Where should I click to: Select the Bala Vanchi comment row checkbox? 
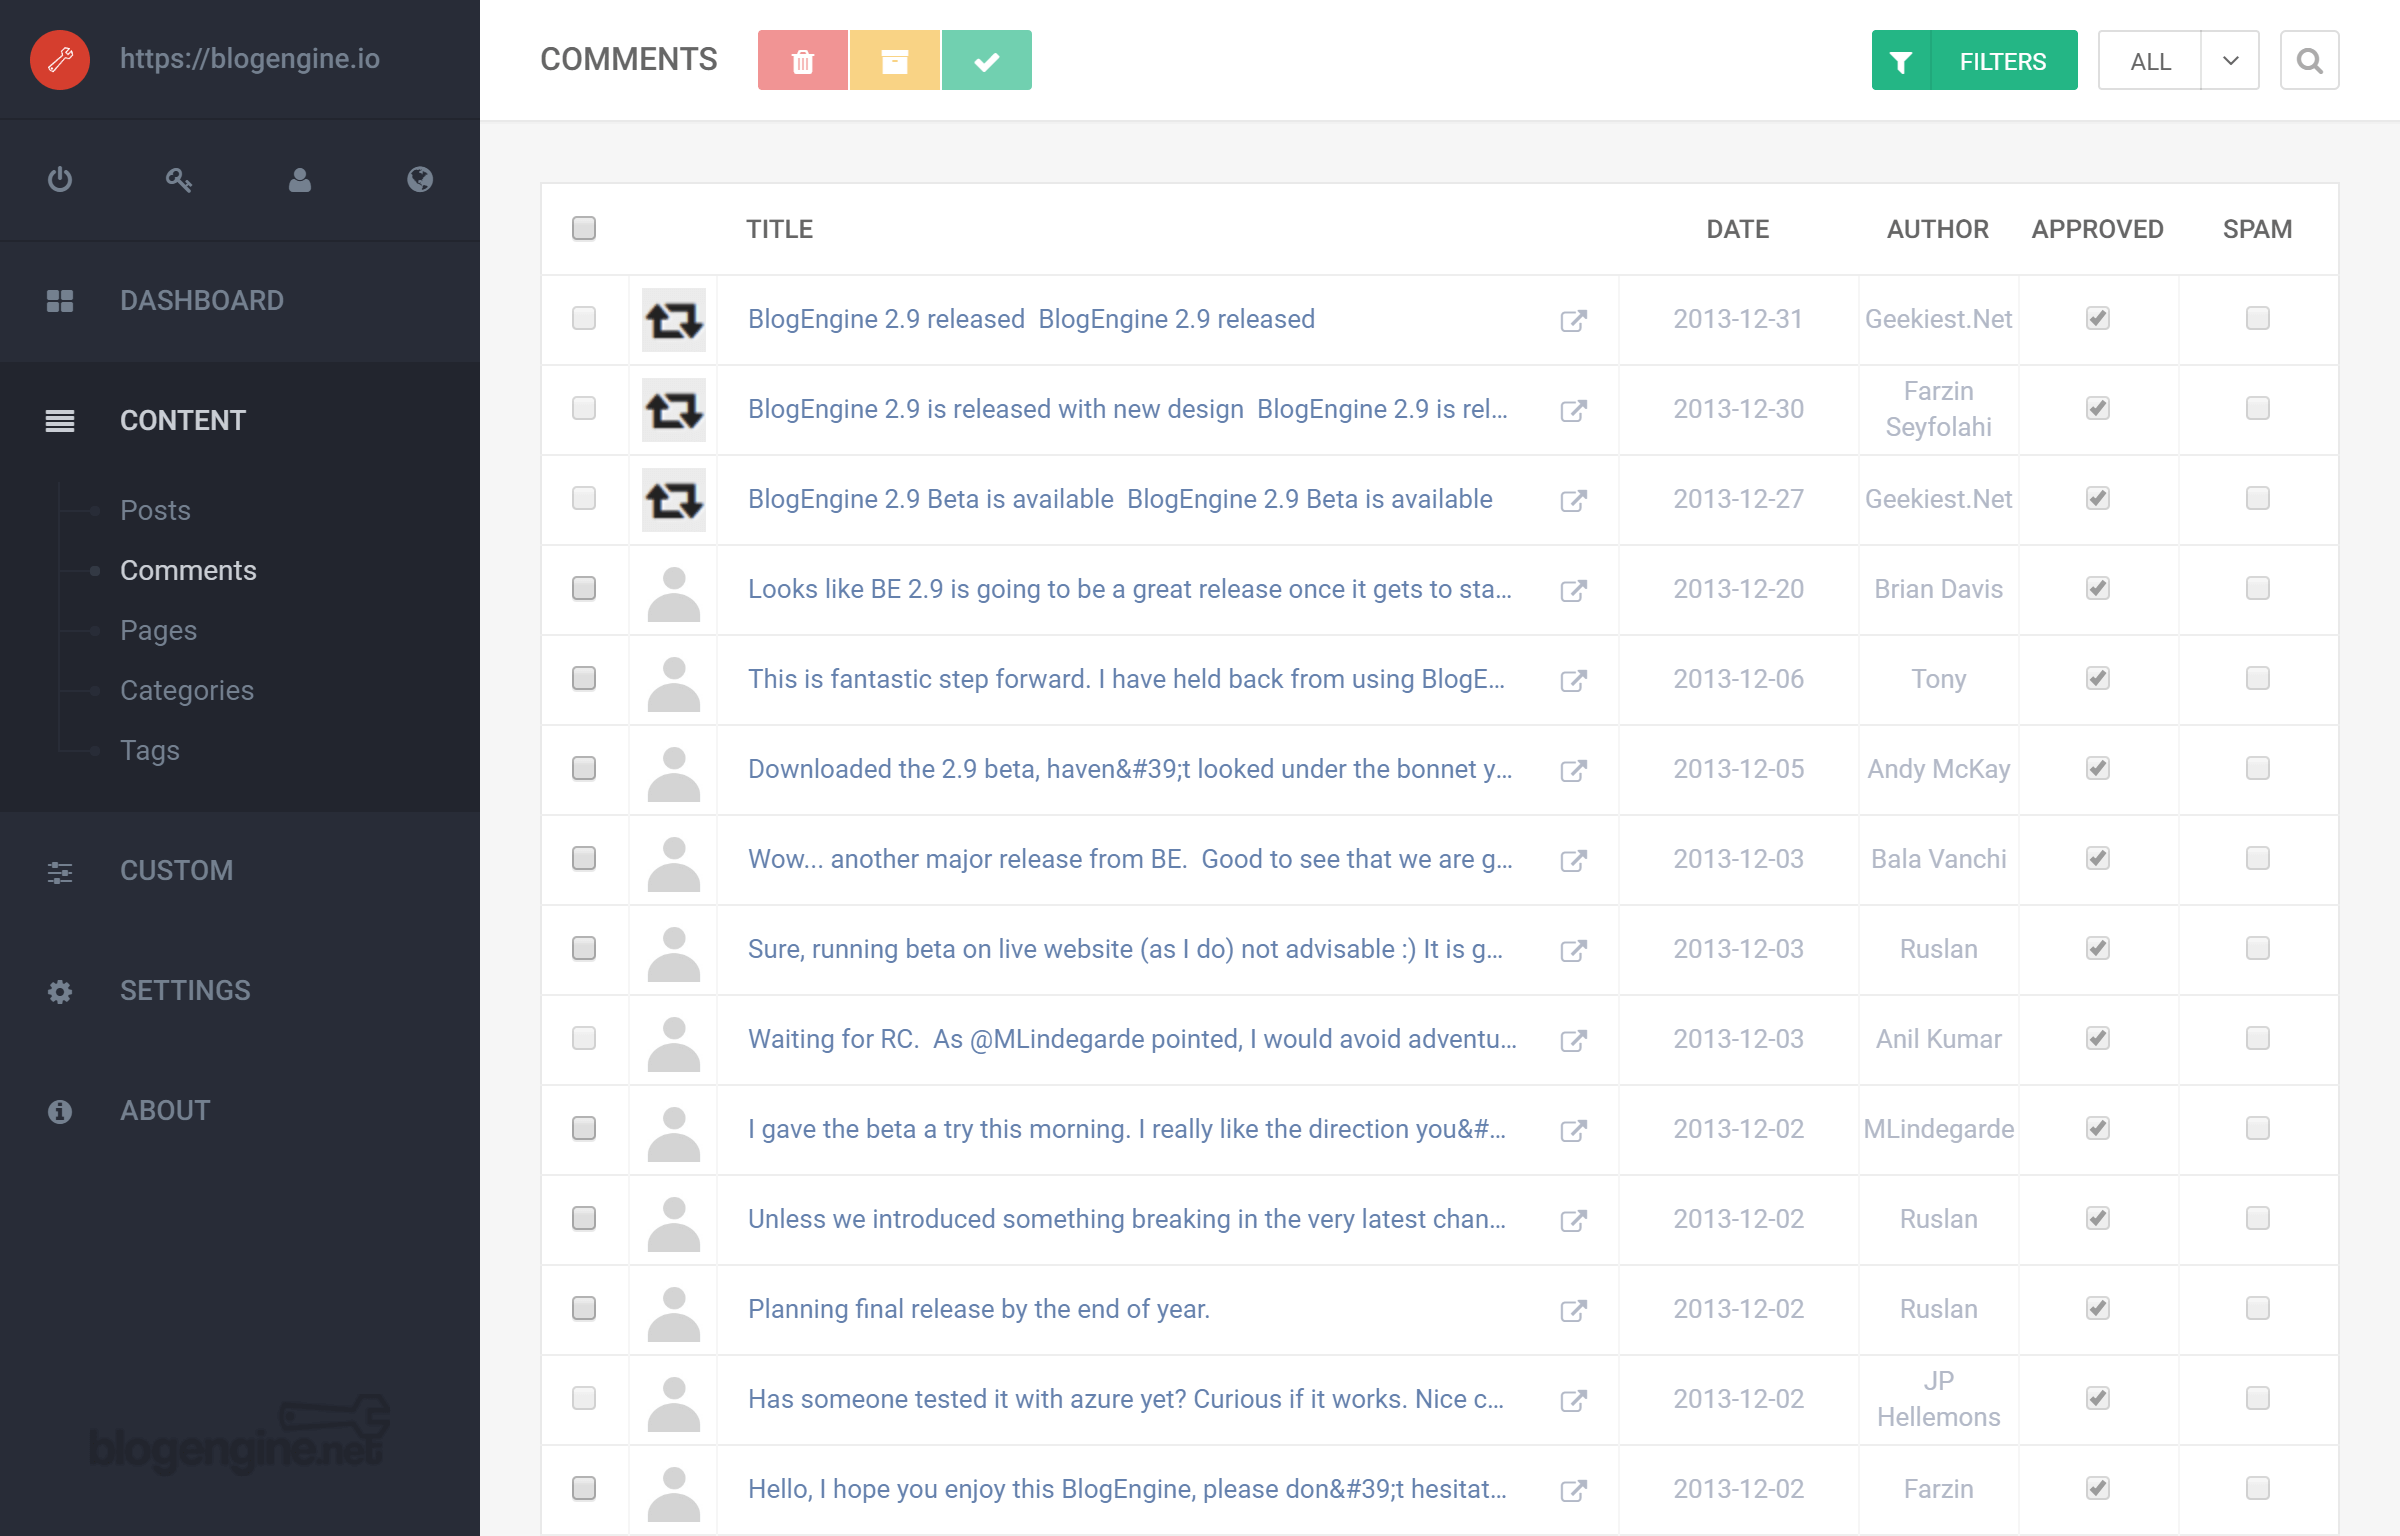coord(584,858)
